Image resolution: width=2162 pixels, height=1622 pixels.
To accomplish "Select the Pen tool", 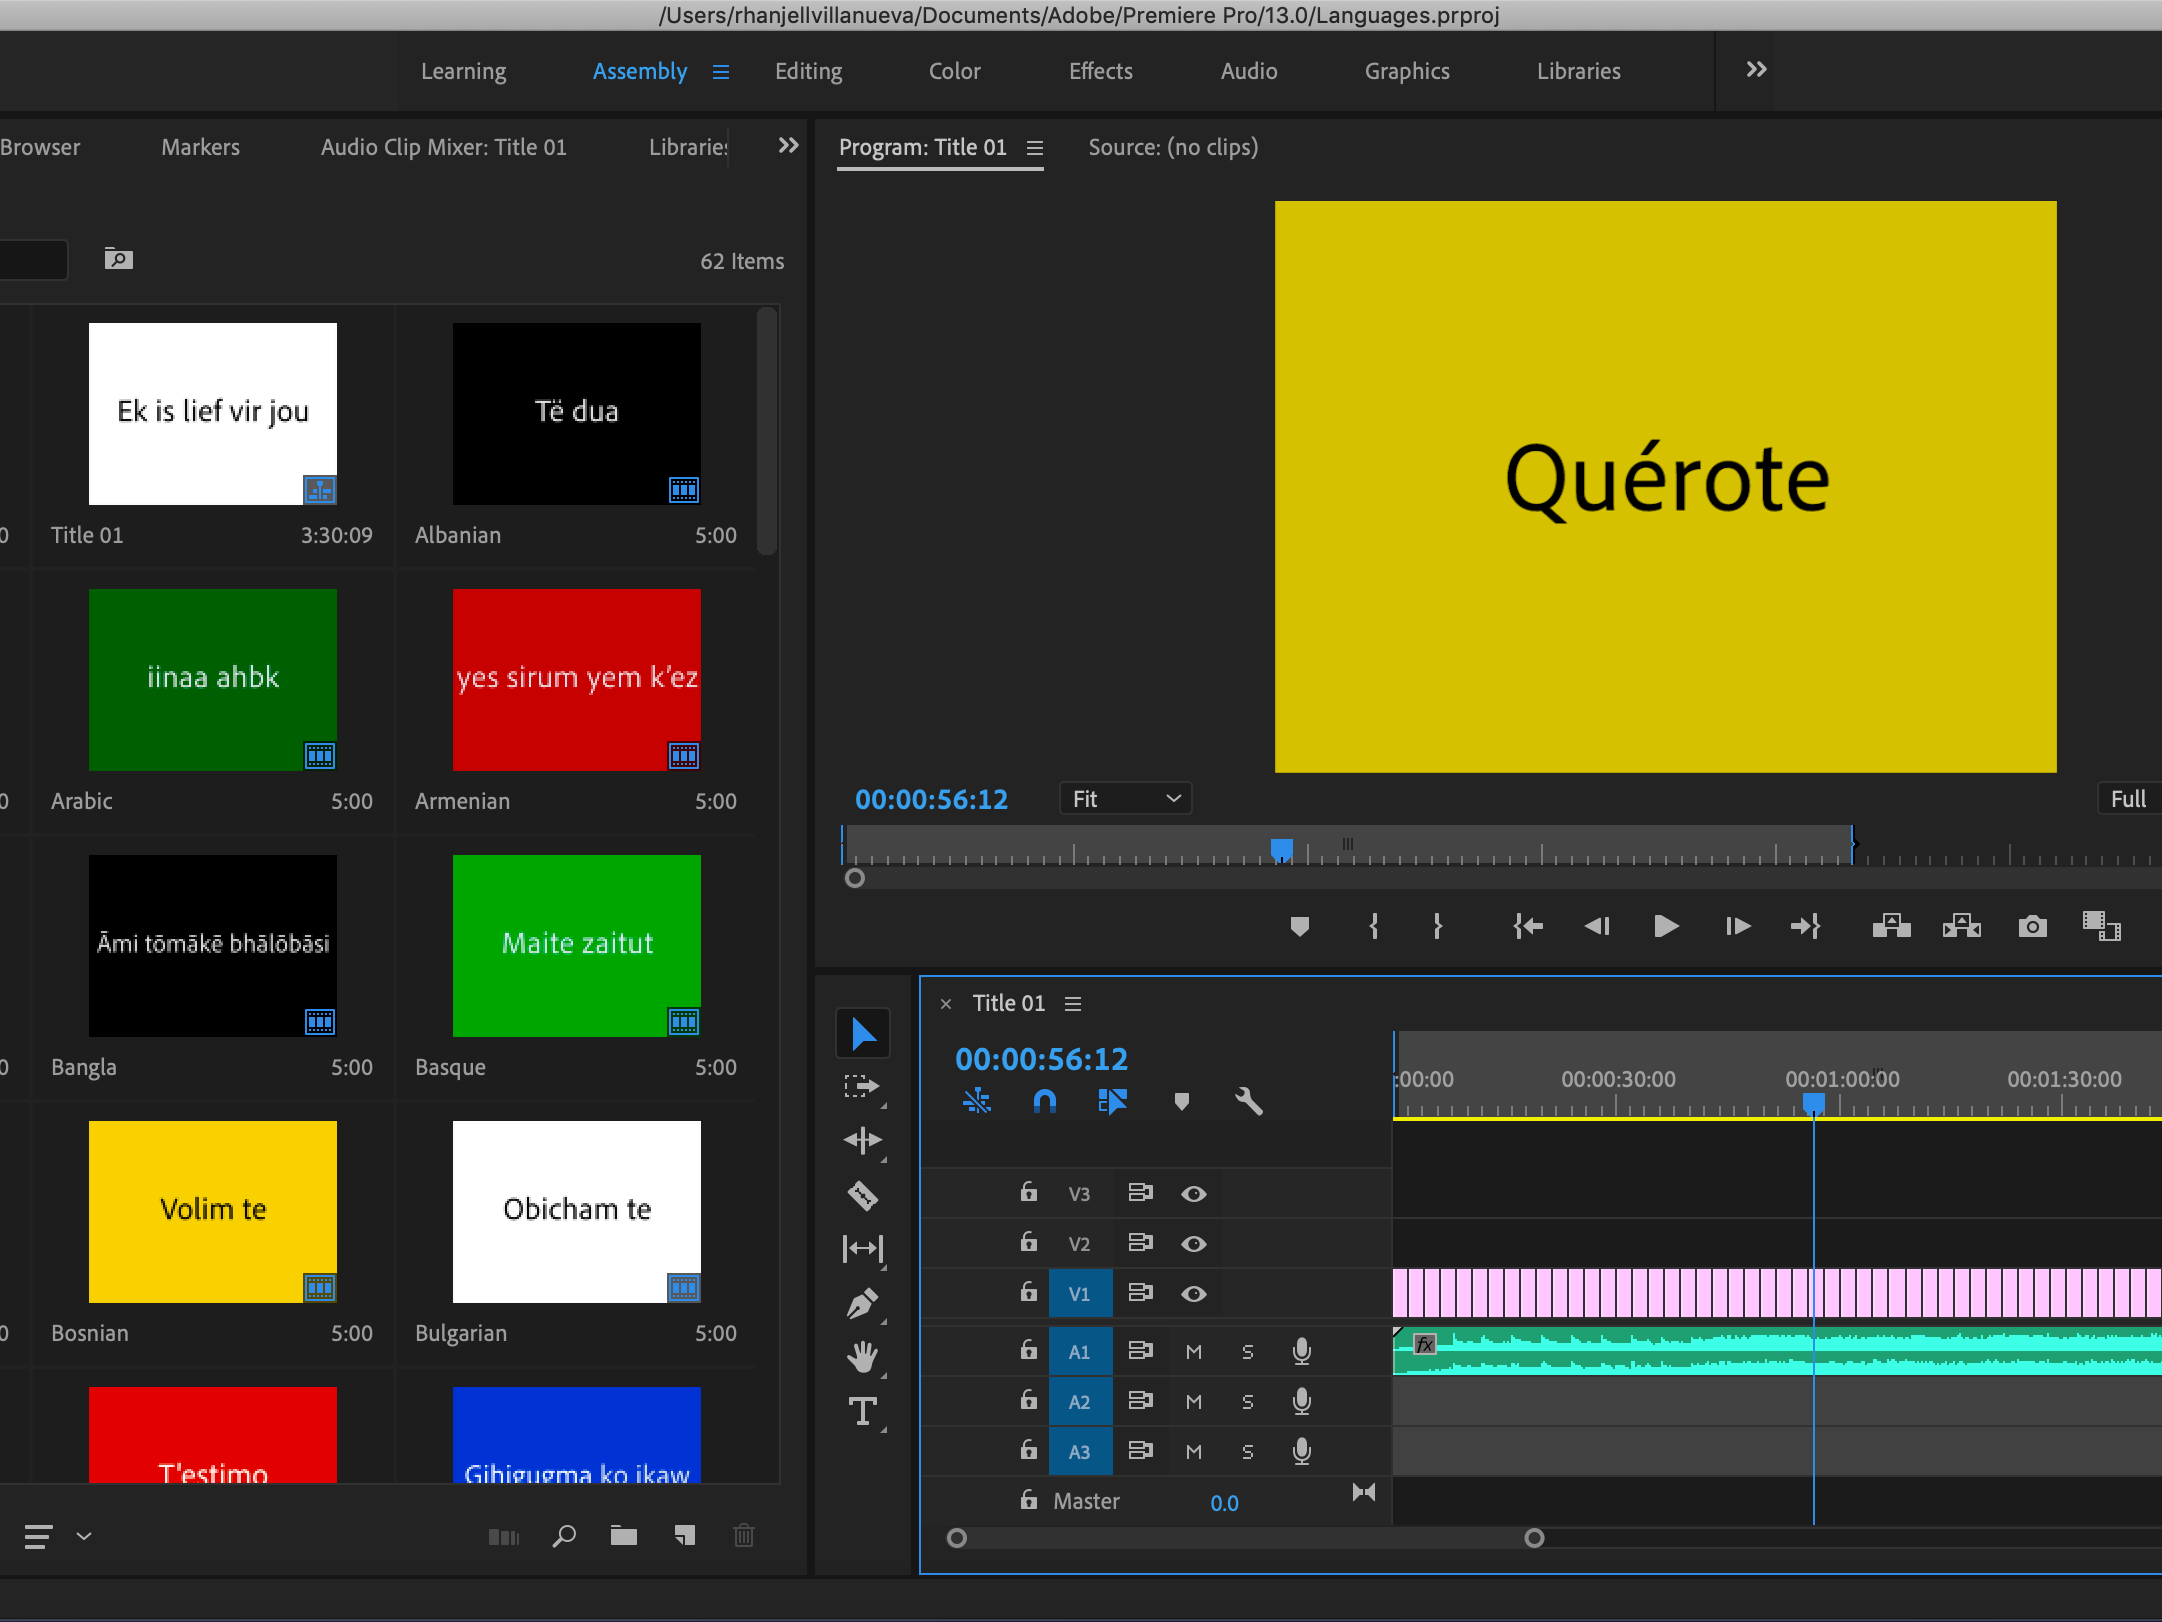I will point(863,1303).
